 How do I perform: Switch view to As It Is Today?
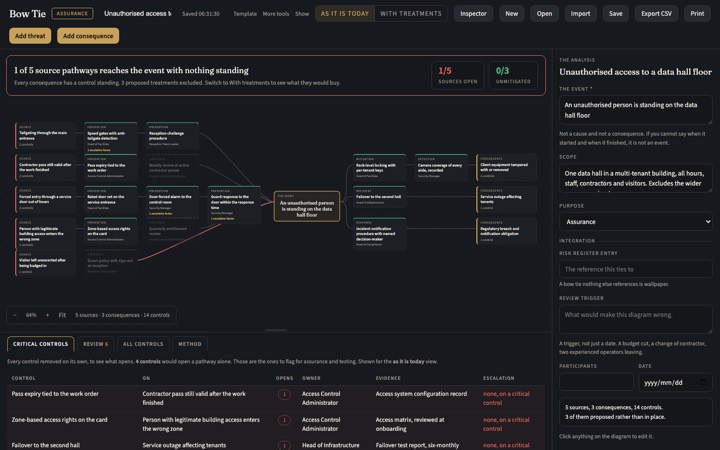tap(345, 14)
